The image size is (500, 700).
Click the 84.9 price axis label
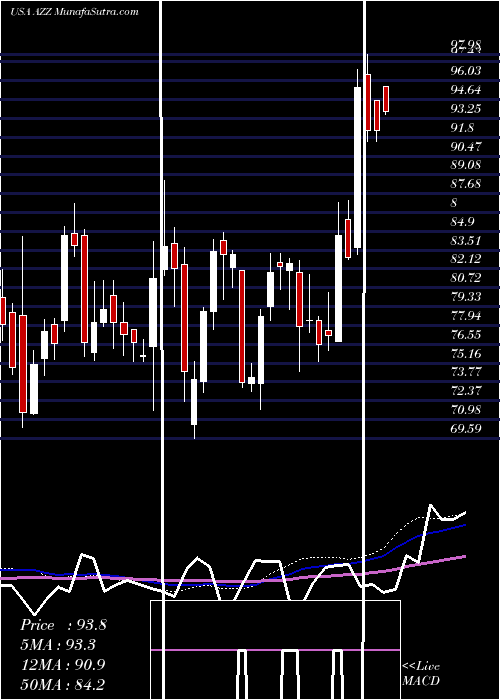tap(463, 222)
